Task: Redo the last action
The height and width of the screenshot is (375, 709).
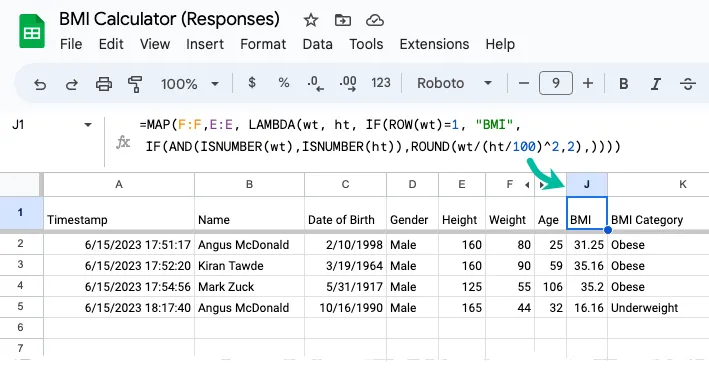Action: (71, 84)
